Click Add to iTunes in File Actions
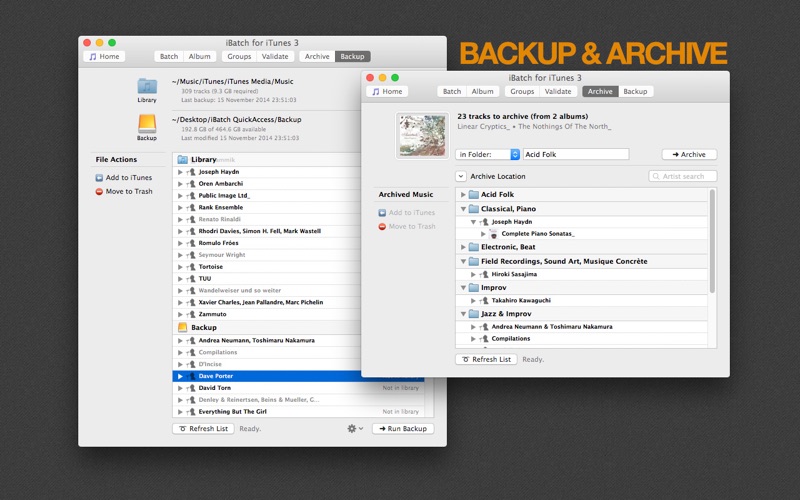 pos(123,178)
